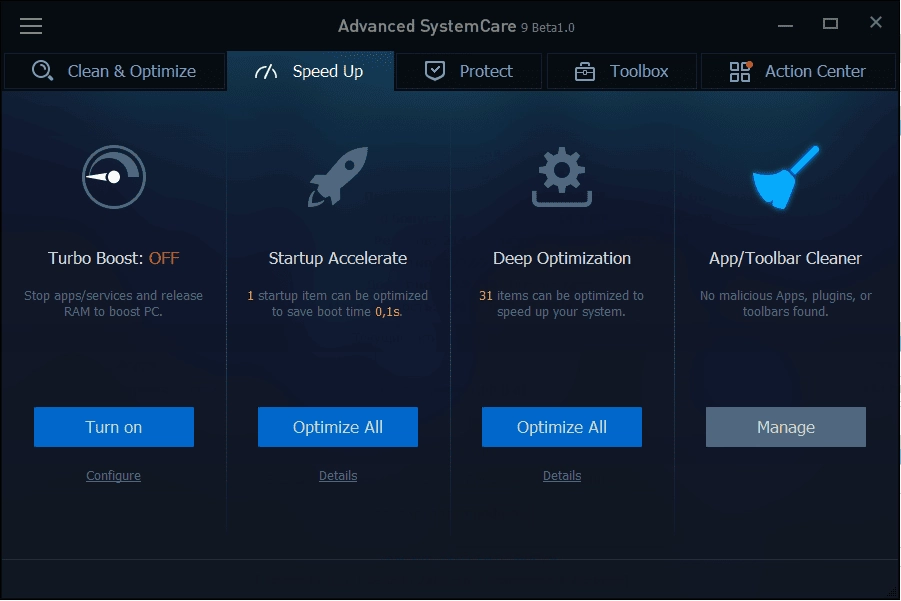Go to the Toolbox tab
Screen dimensions: 901x601
click(x=622, y=71)
